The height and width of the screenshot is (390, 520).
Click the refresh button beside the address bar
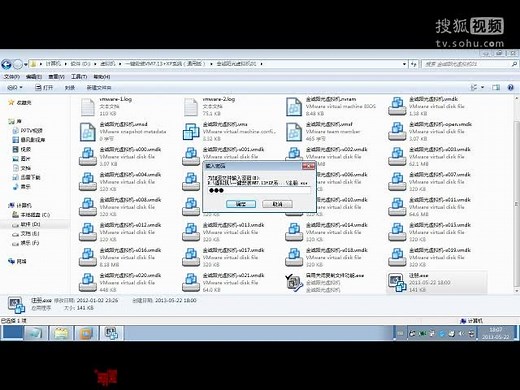tap(414, 64)
